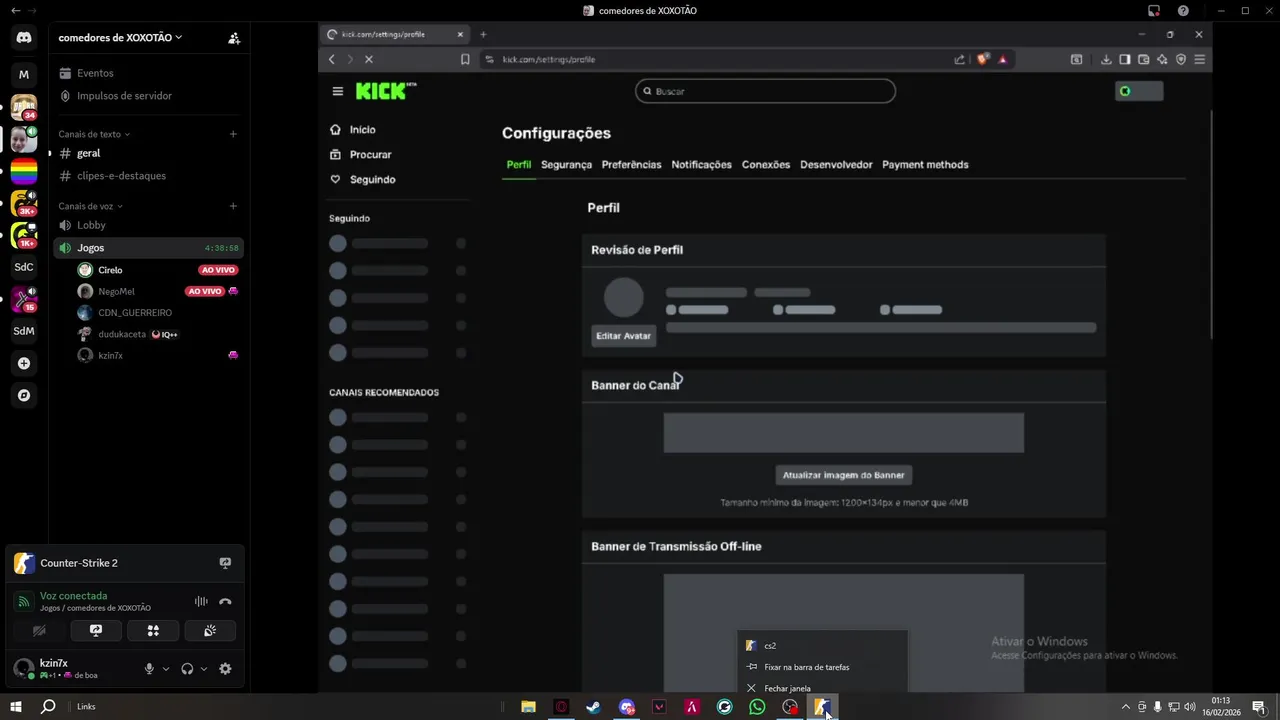Open new browser tab plus button
This screenshot has height=720, width=1280.
[x=483, y=34]
